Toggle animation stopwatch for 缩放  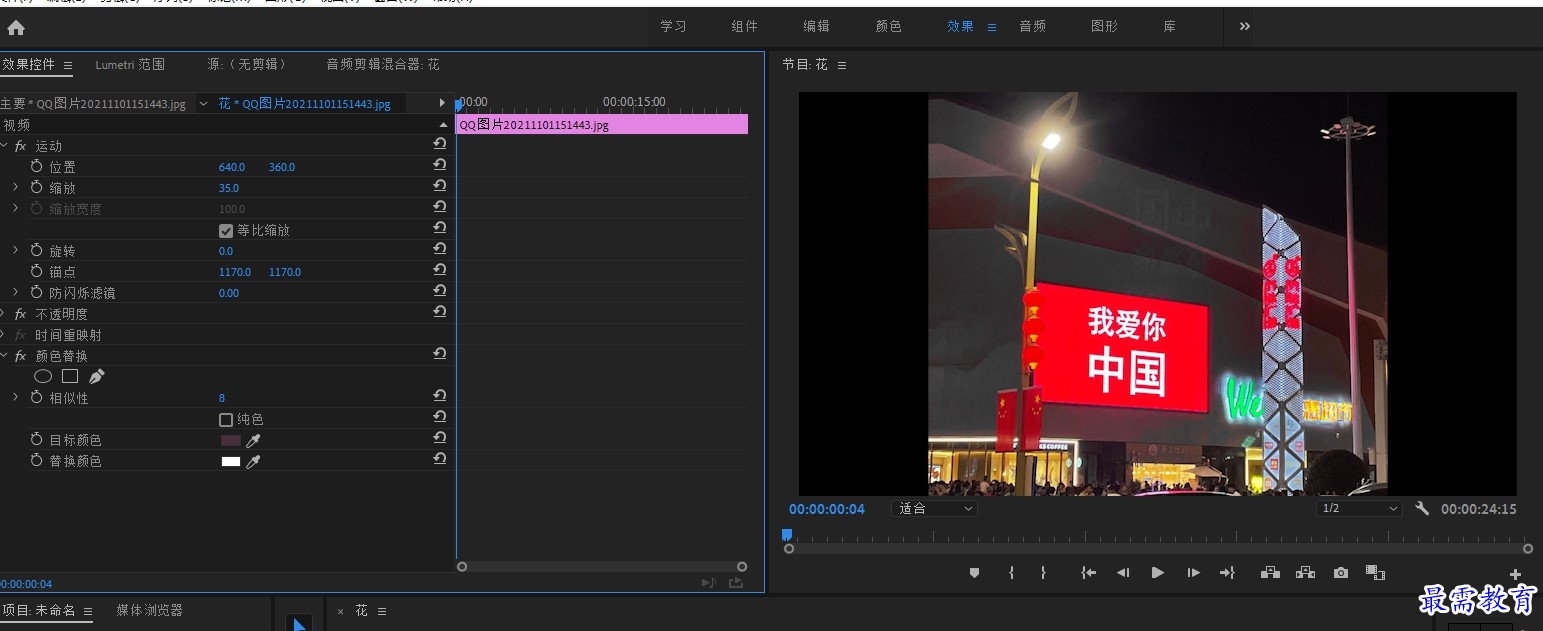click(37, 187)
